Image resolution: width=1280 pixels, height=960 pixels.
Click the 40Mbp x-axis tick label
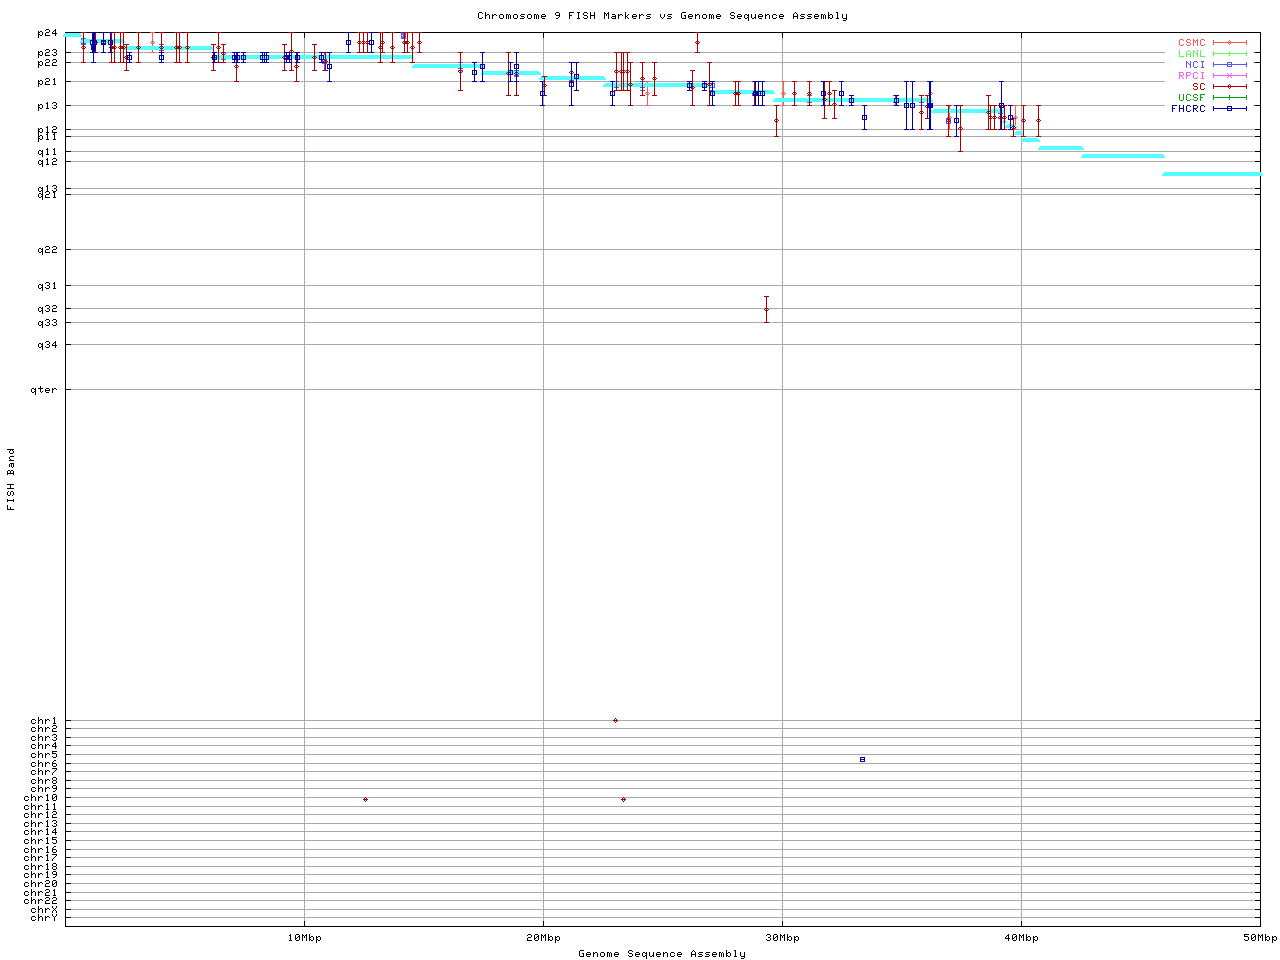(1021, 938)
